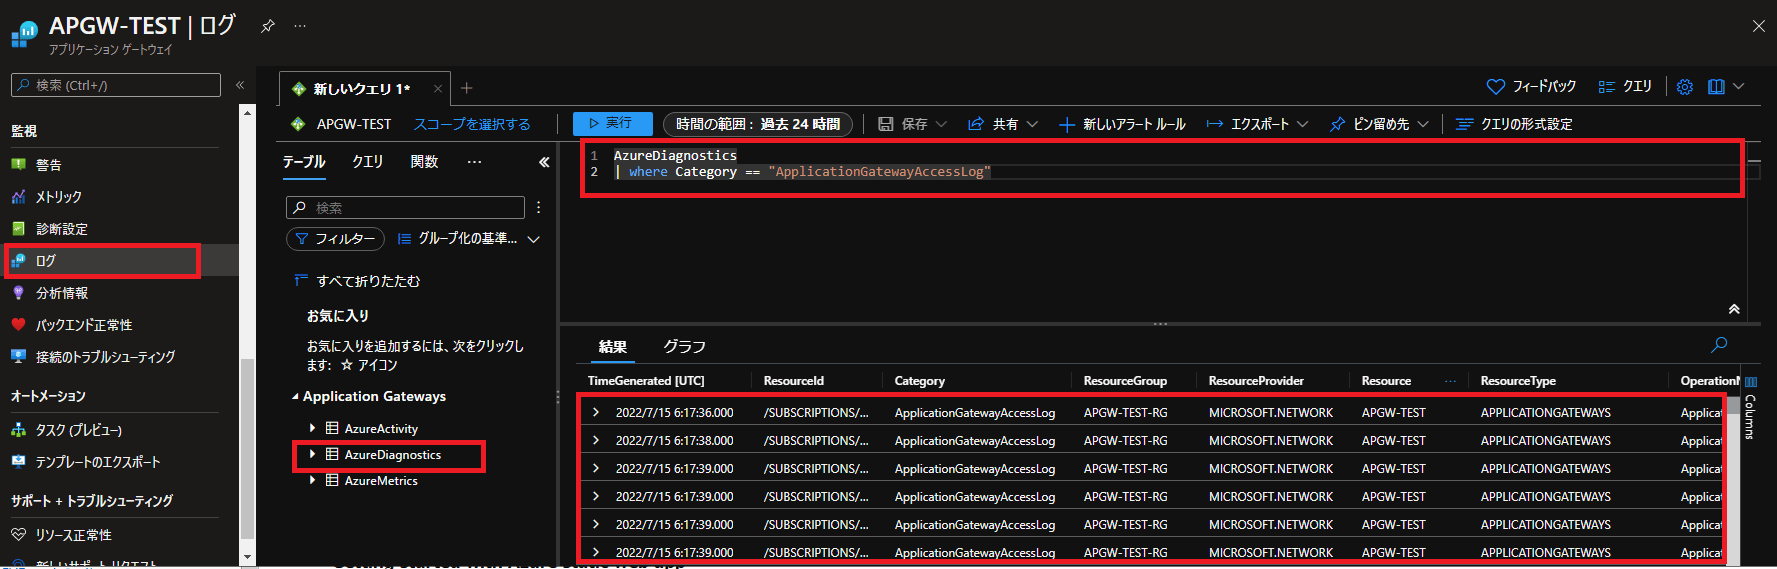Image resolution: width=1777 pixels, height=569 pixels.
Task: Sort by ResourceGroup column header
Action: pos(1125,381)
